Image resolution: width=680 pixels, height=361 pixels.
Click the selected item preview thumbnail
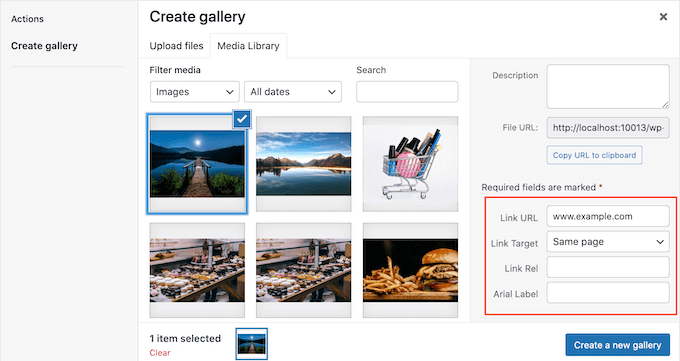pyautogui.click(x=252, y=344)
